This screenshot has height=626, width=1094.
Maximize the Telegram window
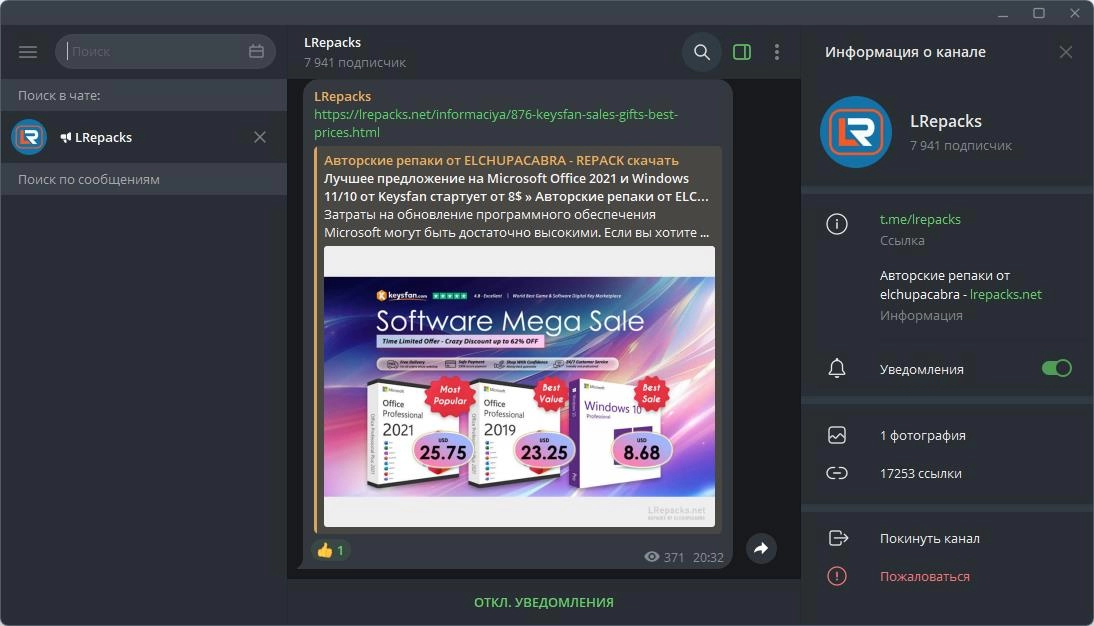pos(1039,13)
